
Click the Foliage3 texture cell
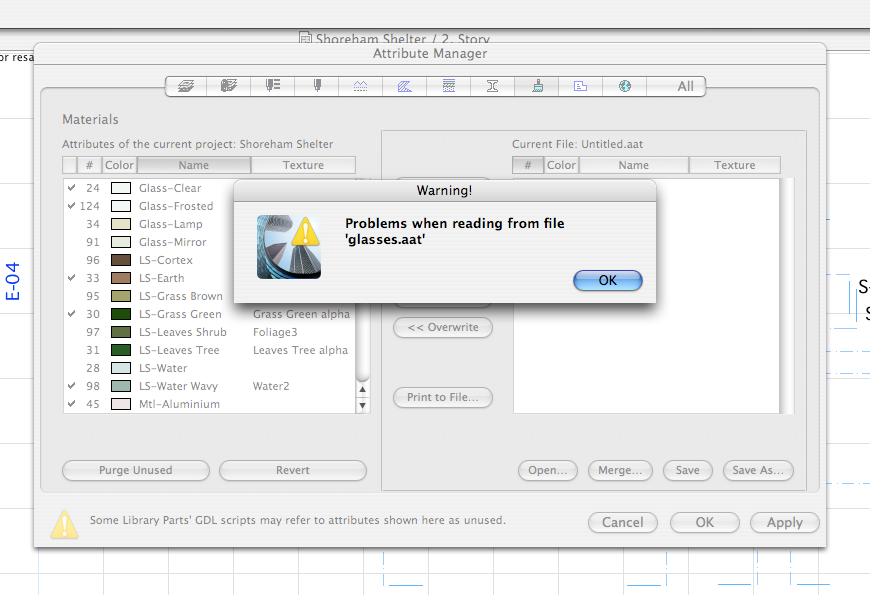tap(275, 332)
